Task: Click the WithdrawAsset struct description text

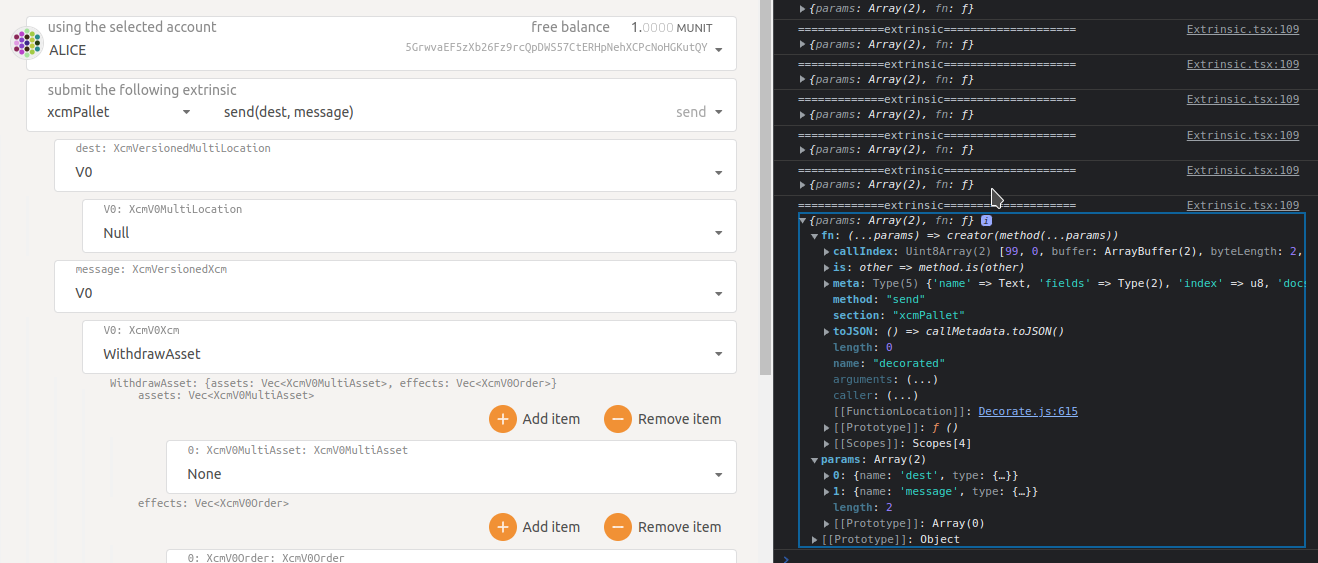Action: [x=333, y=383]
